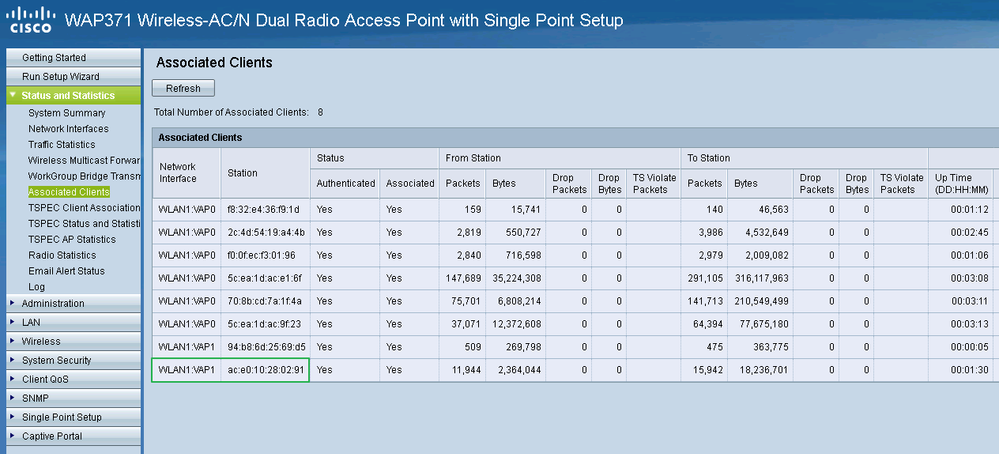Click the Cisco logo

[32, 20]
